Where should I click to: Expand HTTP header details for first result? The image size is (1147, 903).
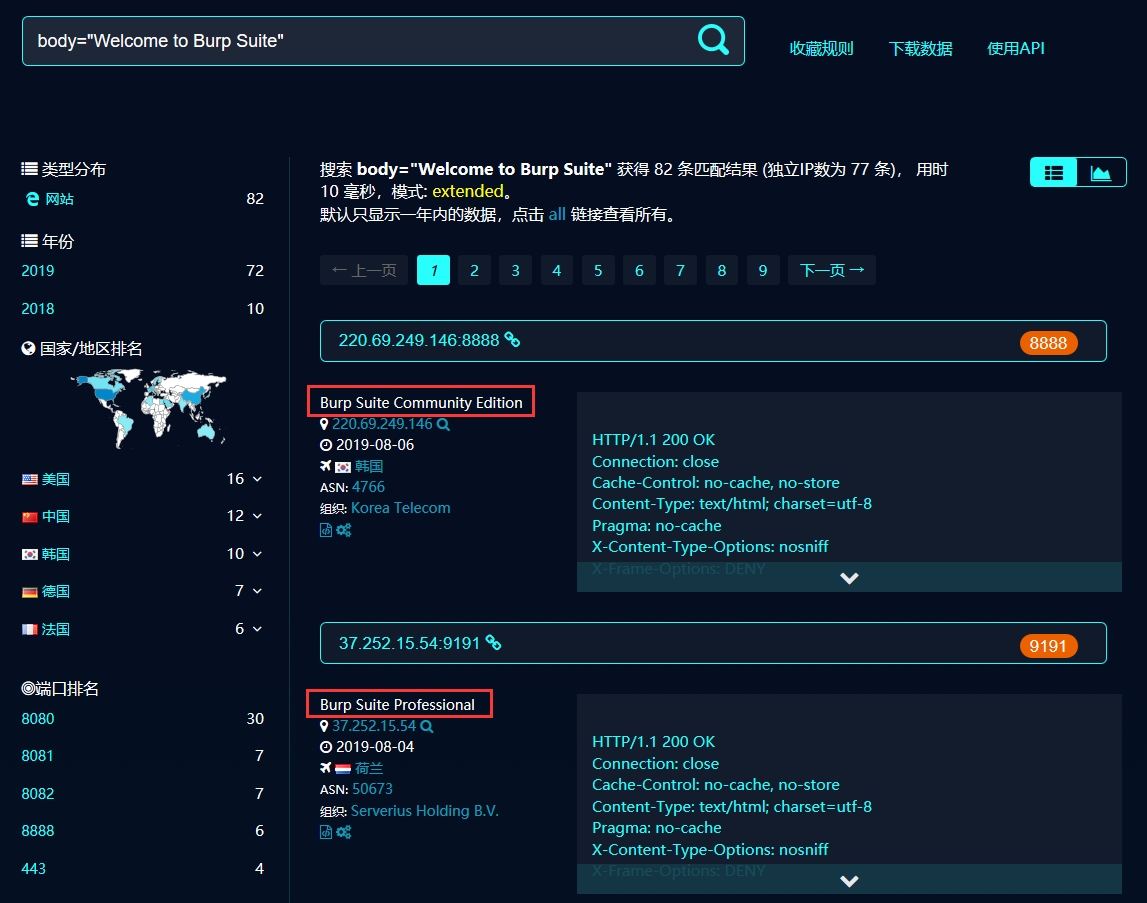coord(849,578)
